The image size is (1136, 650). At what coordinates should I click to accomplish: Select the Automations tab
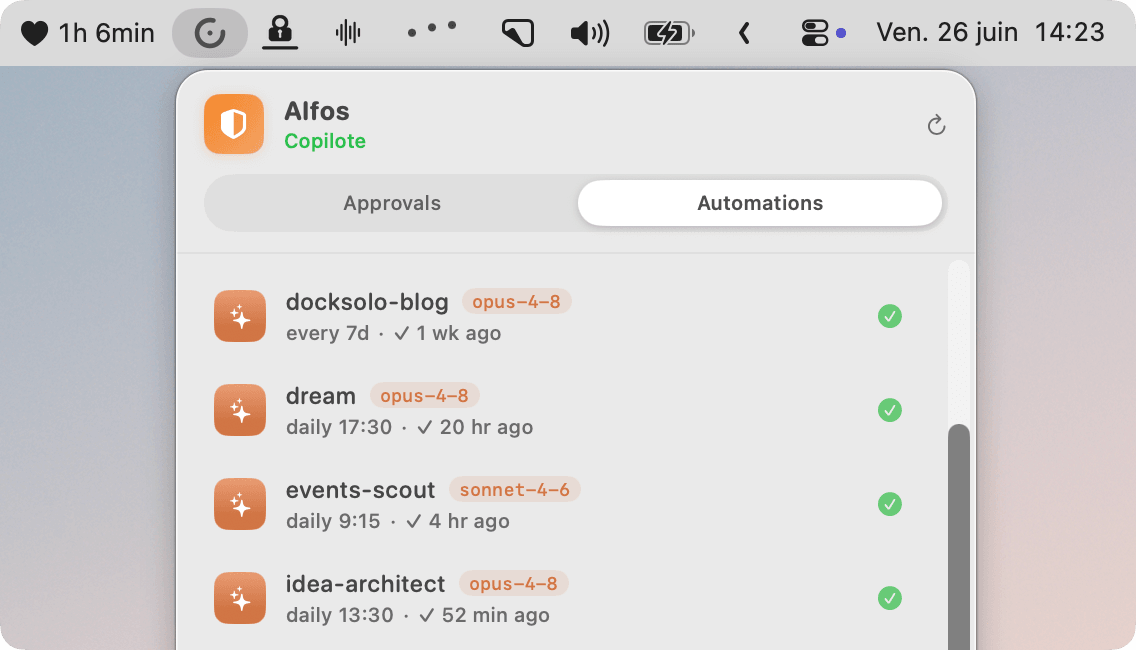point(760,203)
